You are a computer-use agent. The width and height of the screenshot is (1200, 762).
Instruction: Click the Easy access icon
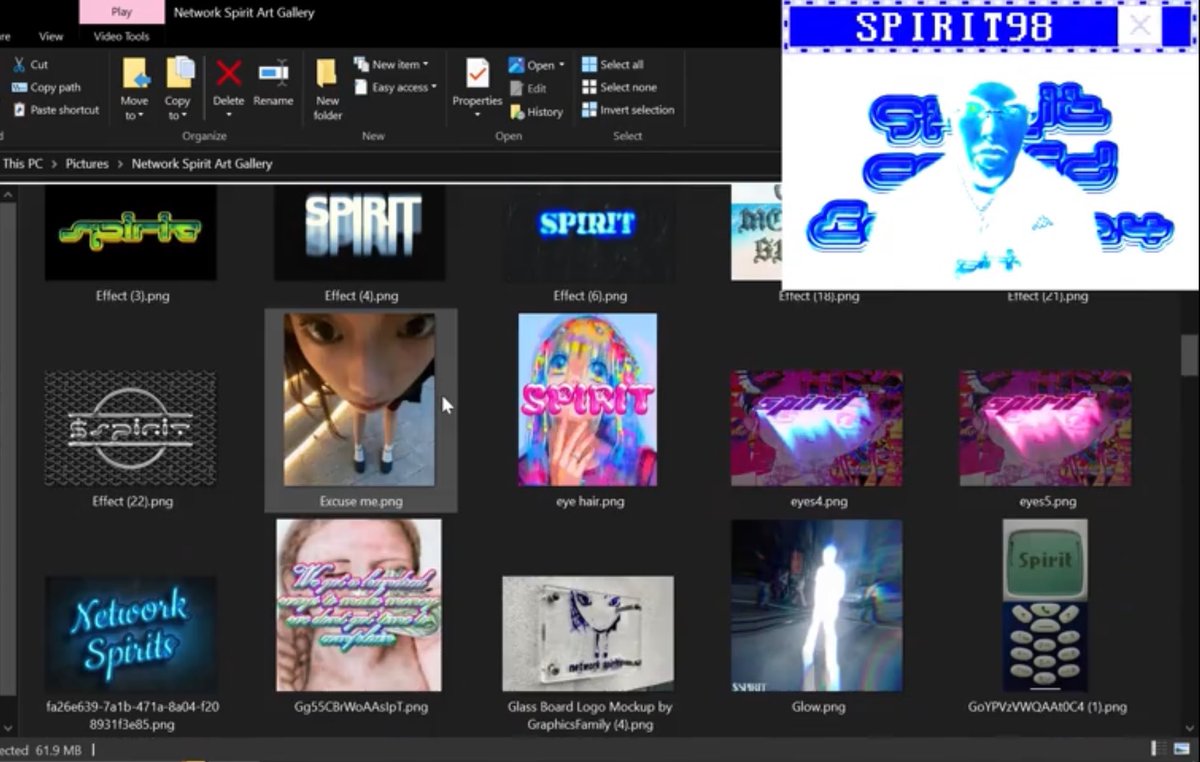361,87
